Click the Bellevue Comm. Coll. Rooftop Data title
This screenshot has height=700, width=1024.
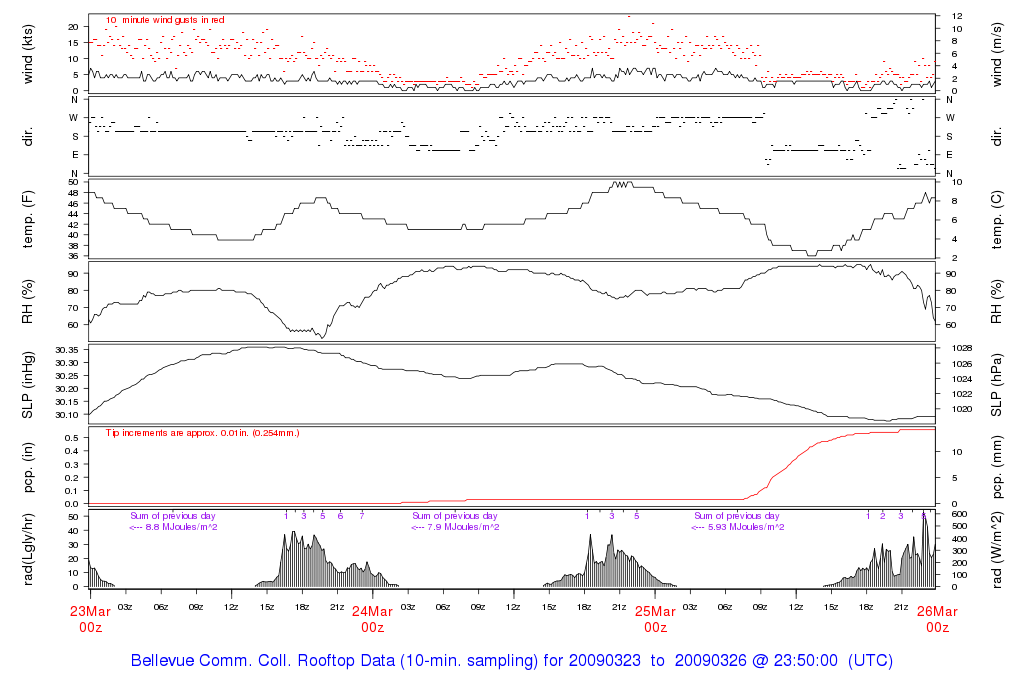point(512,660)
